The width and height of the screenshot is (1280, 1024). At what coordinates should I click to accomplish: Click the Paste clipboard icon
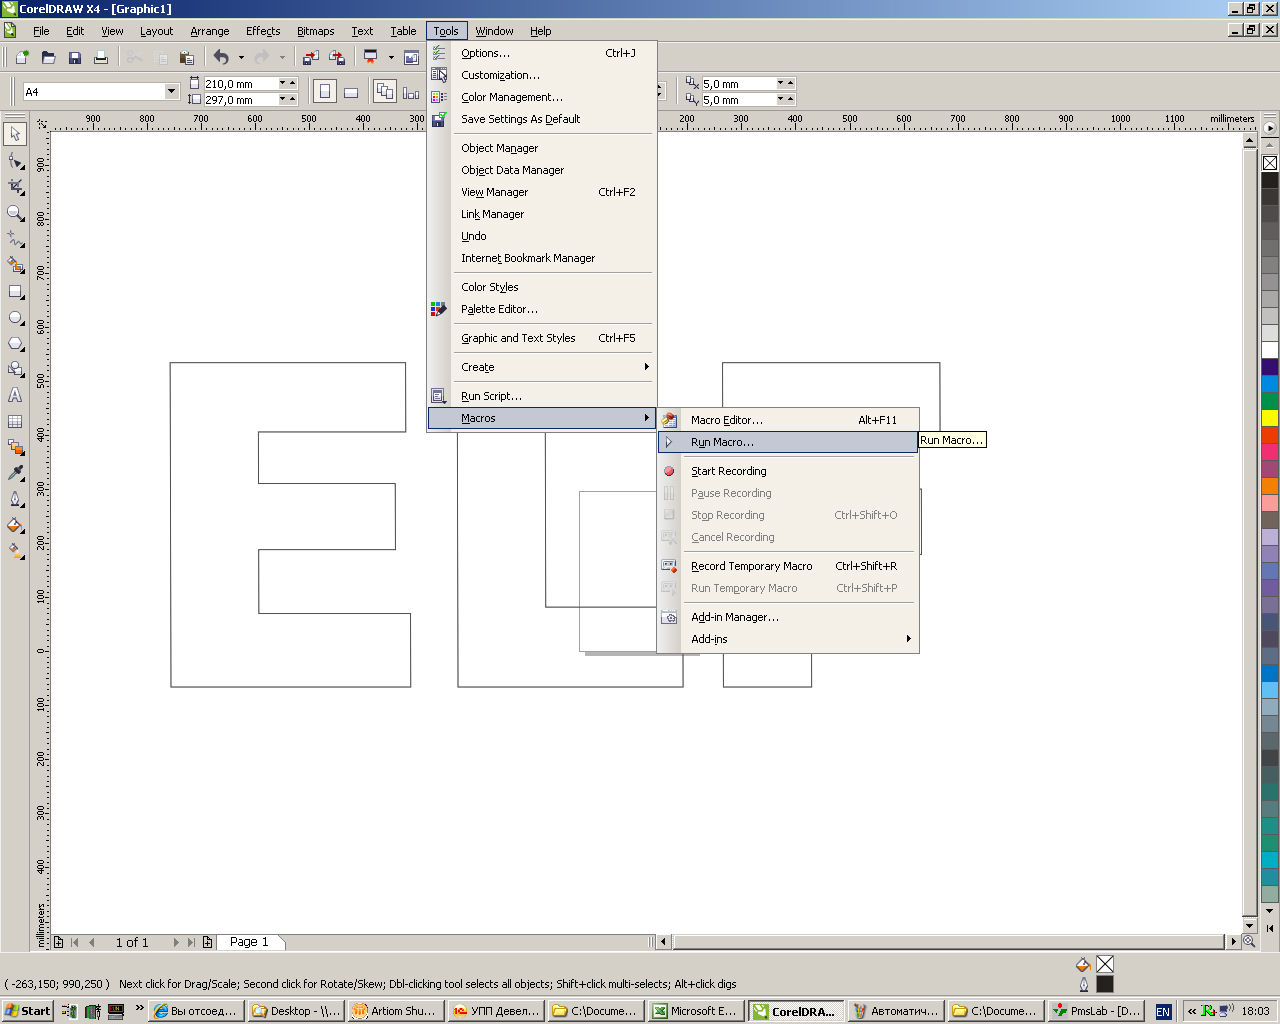[186, 57]
